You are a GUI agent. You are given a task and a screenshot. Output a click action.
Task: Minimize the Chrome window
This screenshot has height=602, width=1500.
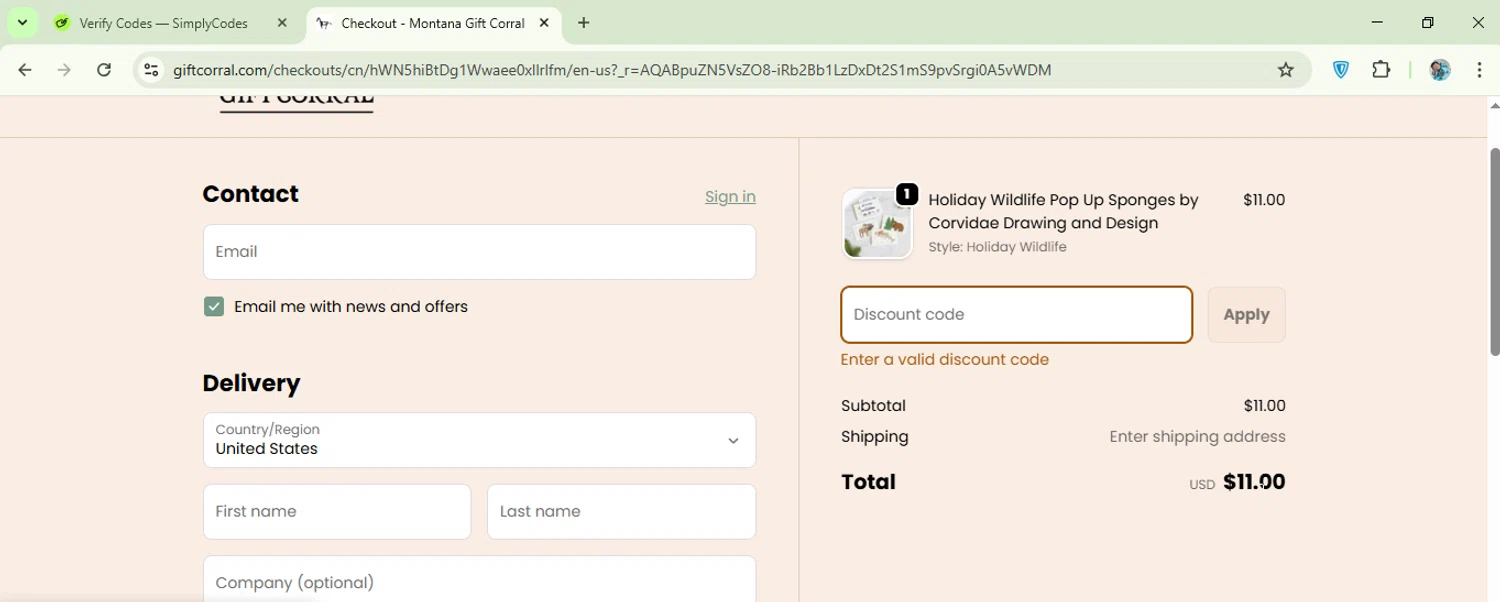pos(1377,23)
